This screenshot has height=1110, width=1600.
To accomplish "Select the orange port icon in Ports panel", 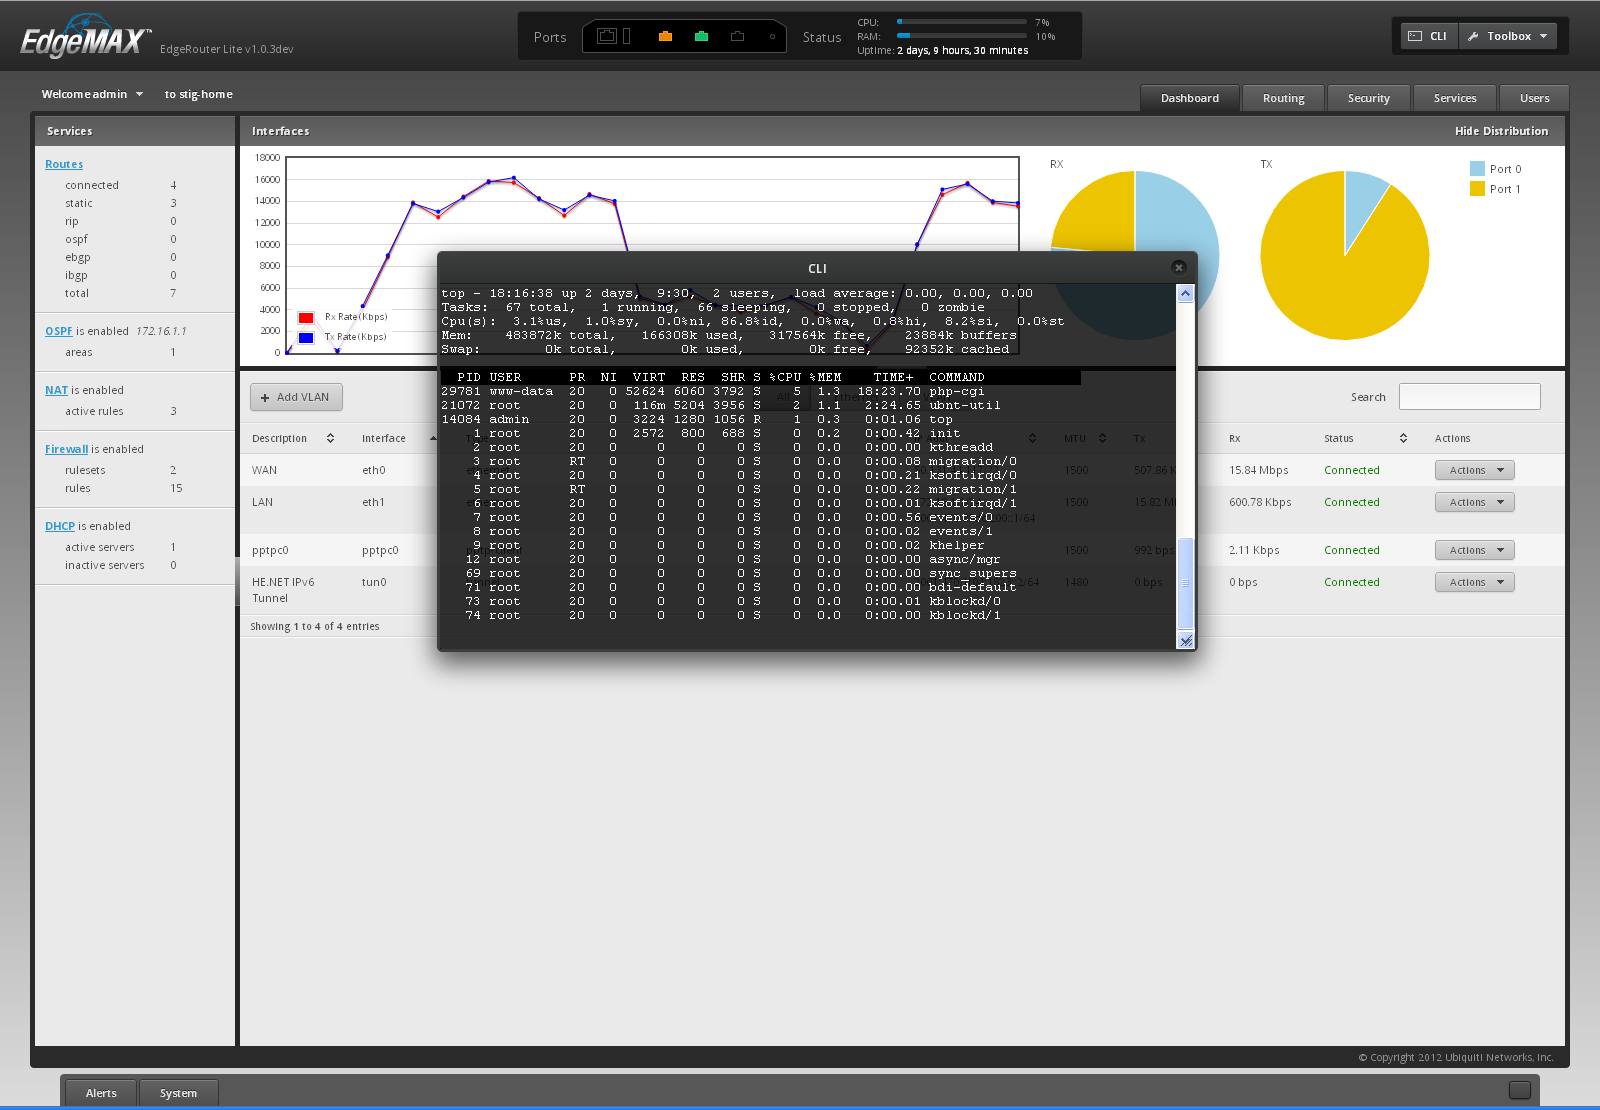I will click(x=665, y=35).
